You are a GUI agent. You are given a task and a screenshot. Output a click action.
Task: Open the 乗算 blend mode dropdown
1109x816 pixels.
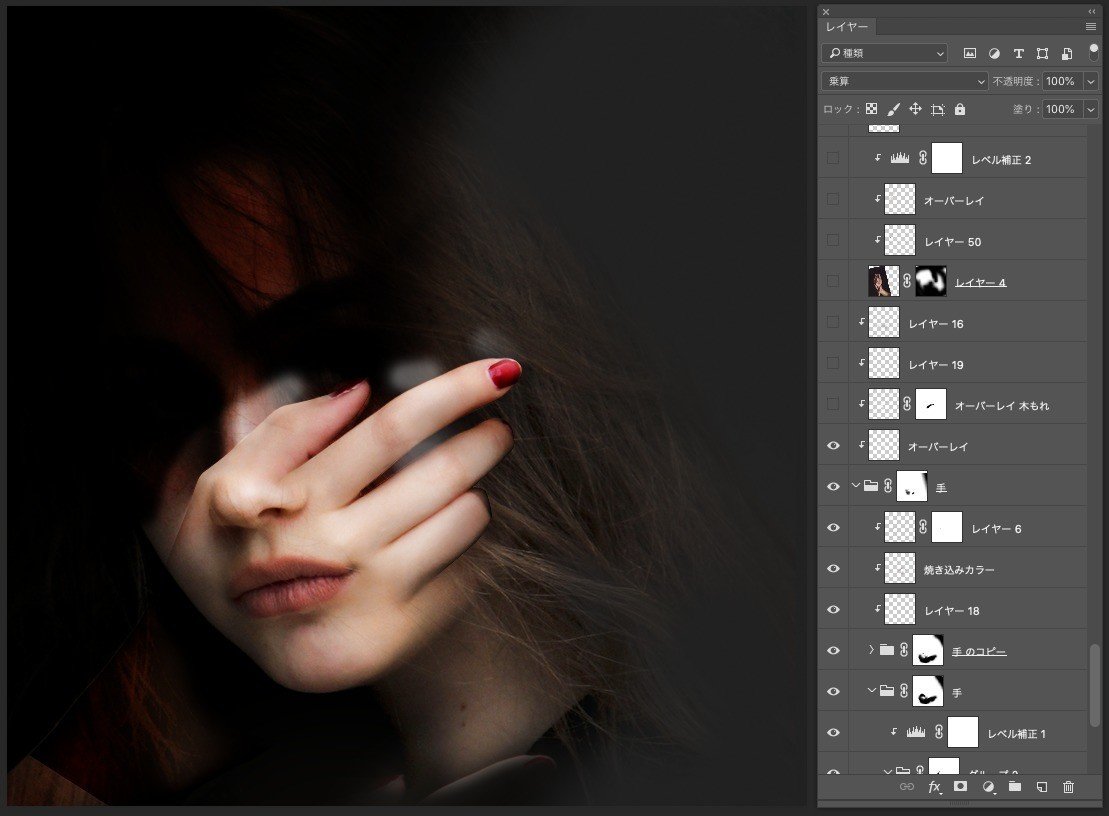[x=904, y=81]
